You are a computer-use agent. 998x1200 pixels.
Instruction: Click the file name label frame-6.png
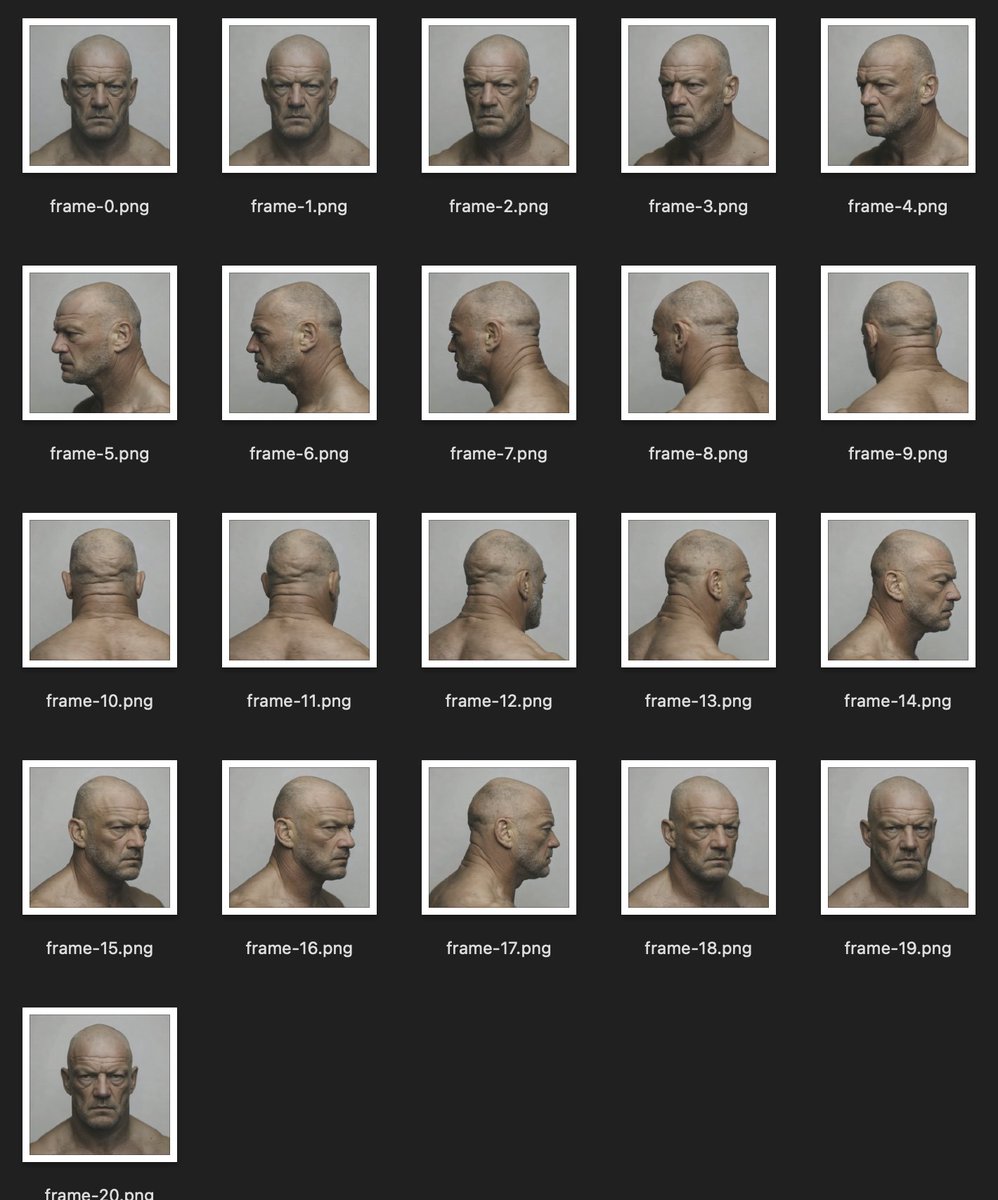pos(299,454)
